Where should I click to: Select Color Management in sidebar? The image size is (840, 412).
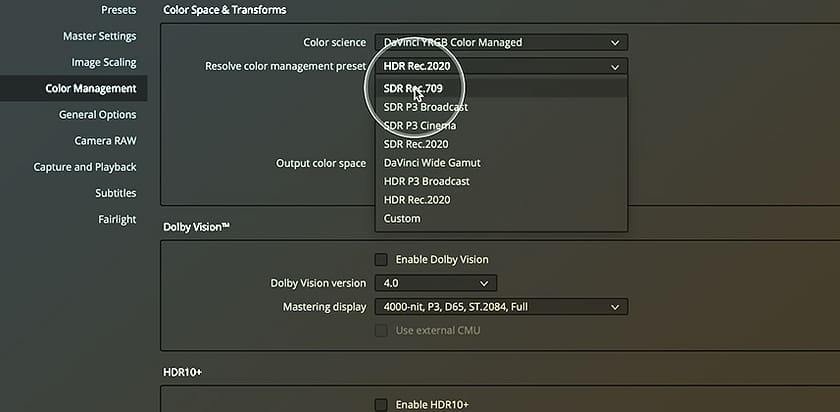pyautogui.click(x=73, y=88)
